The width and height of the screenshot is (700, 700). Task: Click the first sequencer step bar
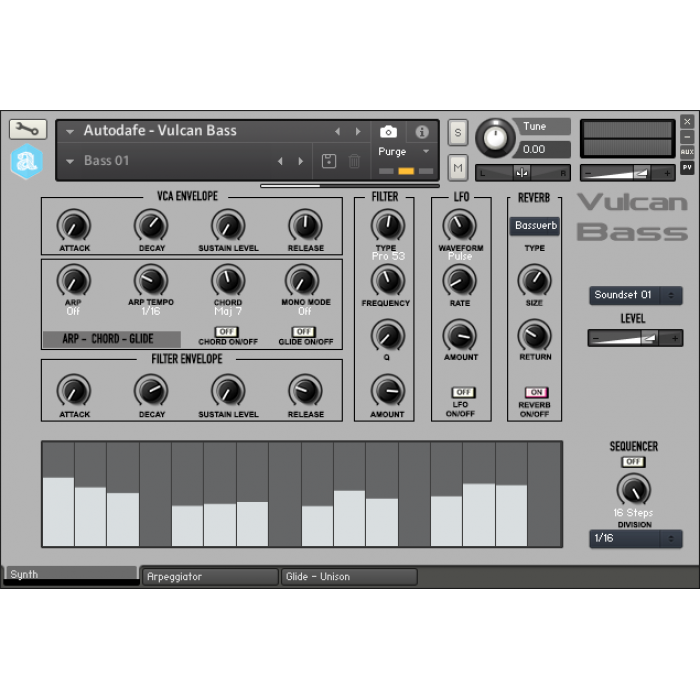click(x=58, y=512)
